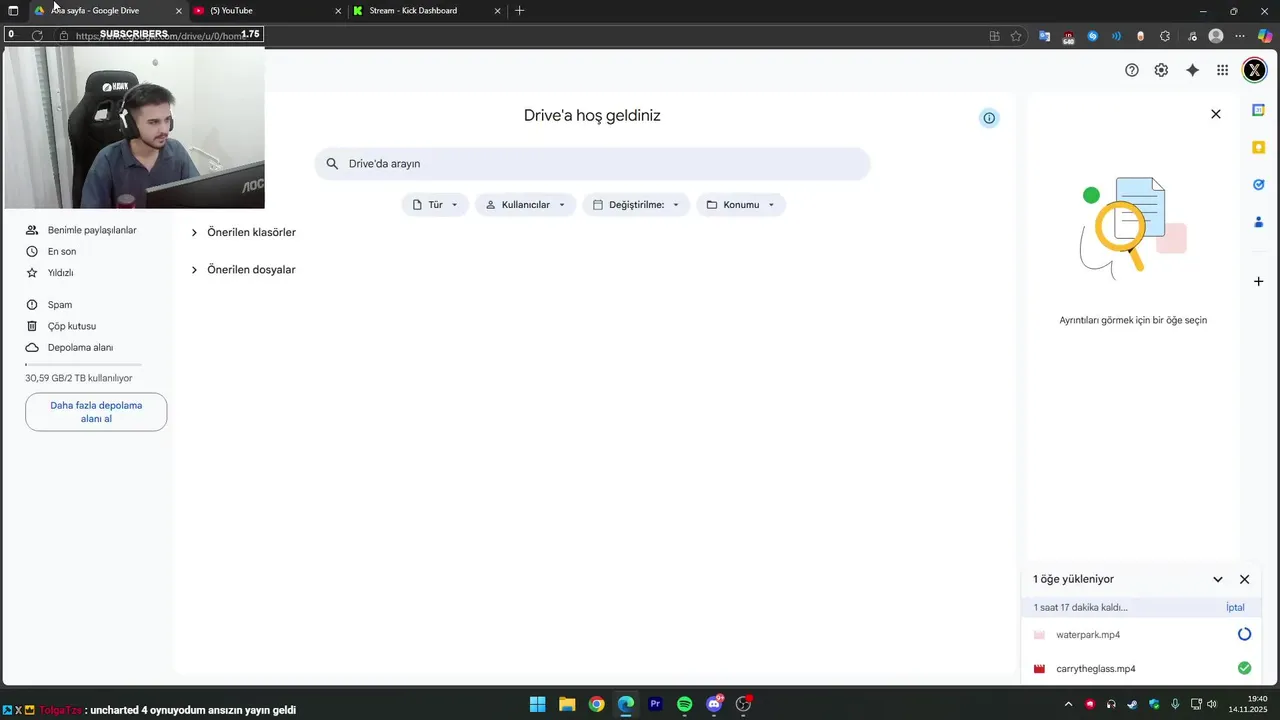This screenshot has width=1280, height=720.
Task: Open Discord from the taskbar
Action: tap(714, 704)
